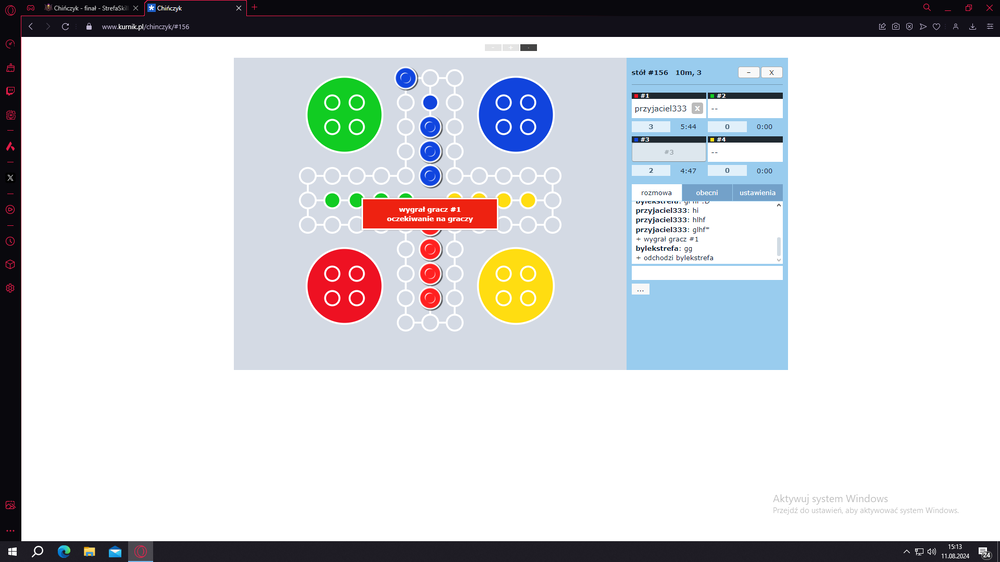Open File Explorer from the taskbar

89,552
